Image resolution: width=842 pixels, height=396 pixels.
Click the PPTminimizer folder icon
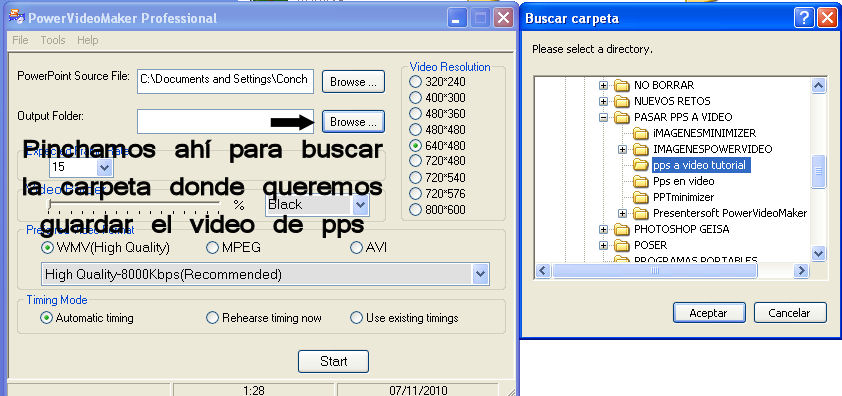(641, 197)
